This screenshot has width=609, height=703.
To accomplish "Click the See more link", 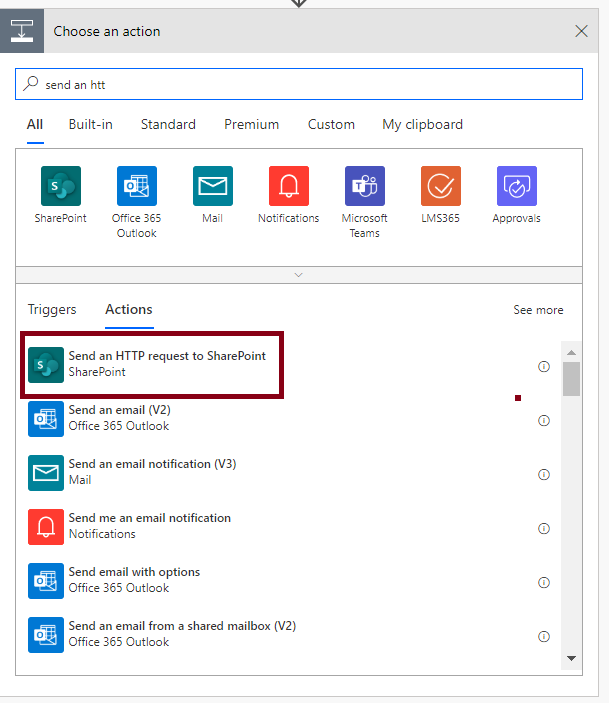I will pos(538,310).
